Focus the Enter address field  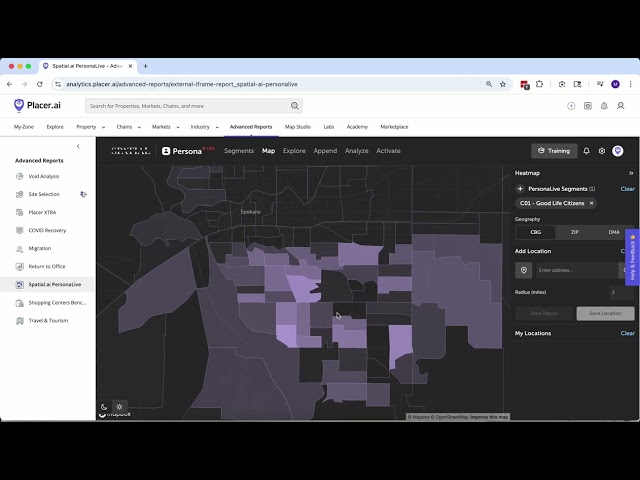[x=576, y=270]
